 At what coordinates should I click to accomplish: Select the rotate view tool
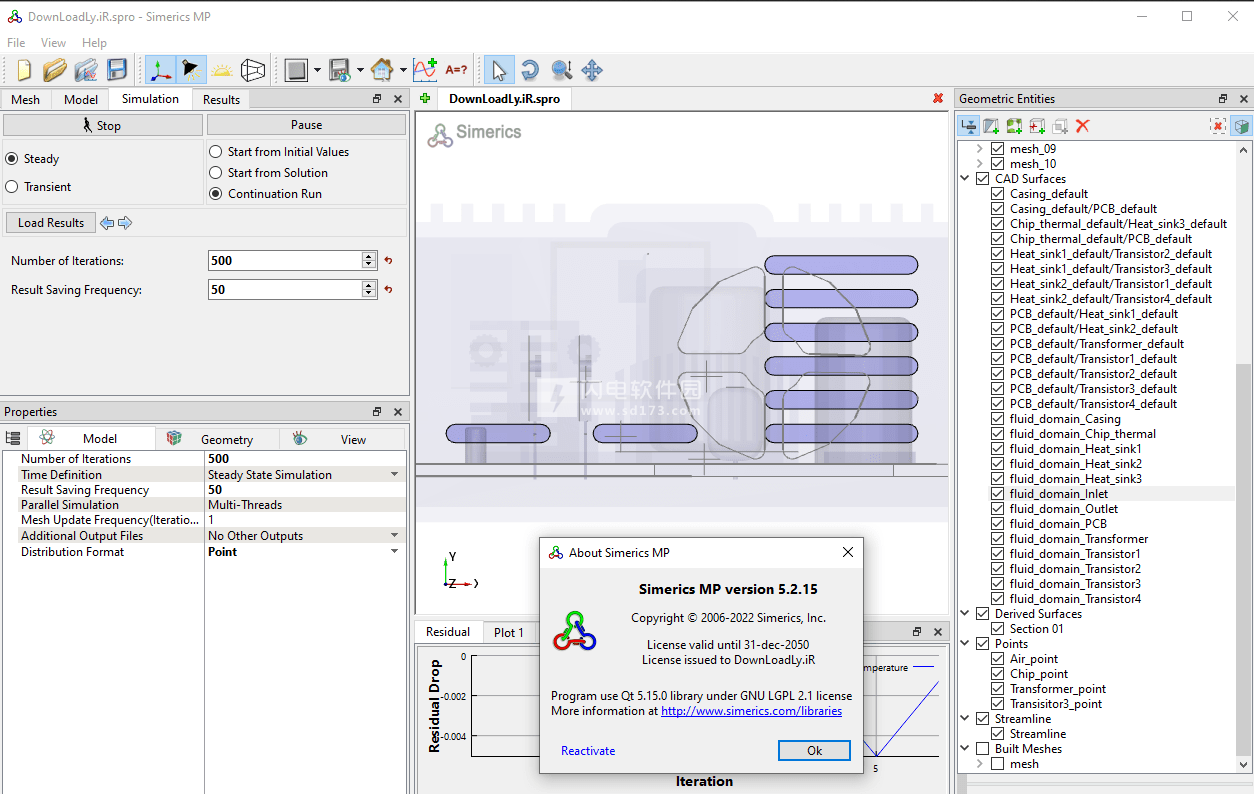coord(530,70)
